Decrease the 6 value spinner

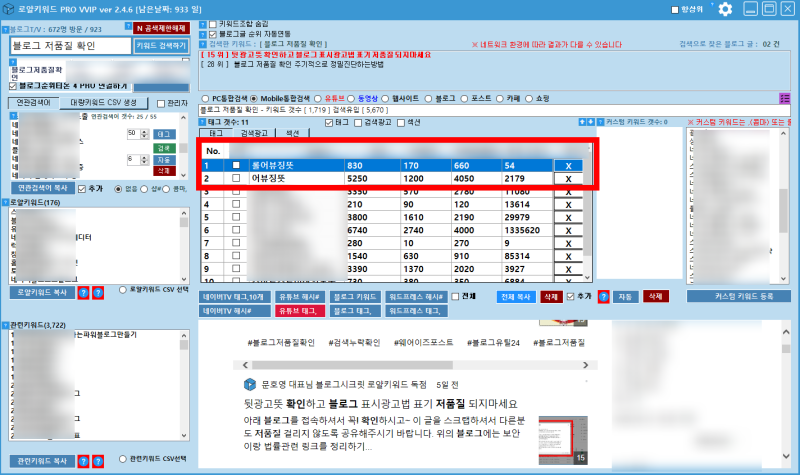pyautogui.click(x=144, y=162)
